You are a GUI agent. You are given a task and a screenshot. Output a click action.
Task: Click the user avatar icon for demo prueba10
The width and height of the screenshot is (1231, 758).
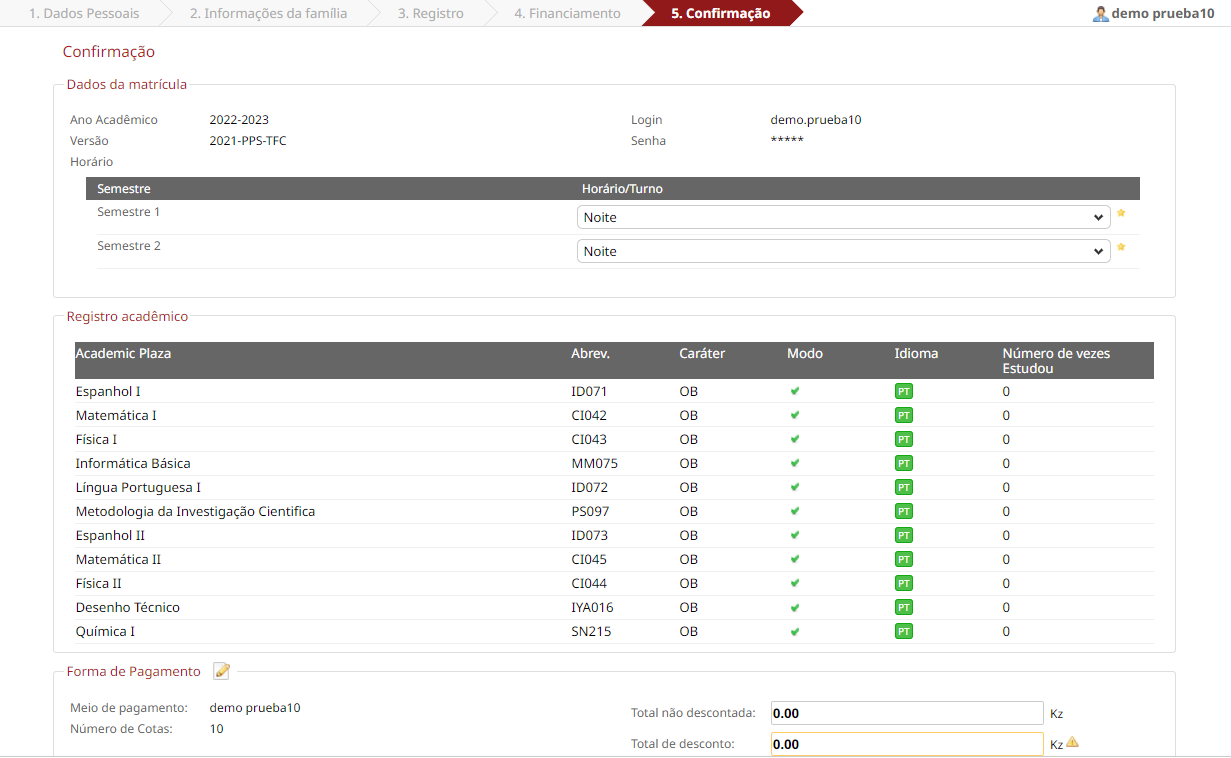click(x=1100, y=14)
